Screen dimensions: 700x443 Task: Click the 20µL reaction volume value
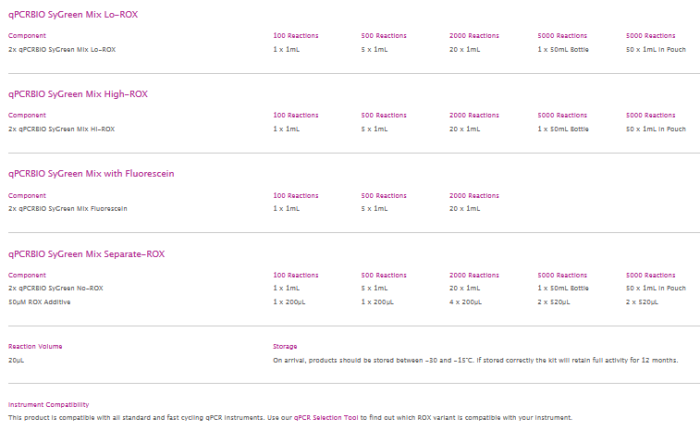click(x=16, y=359)
